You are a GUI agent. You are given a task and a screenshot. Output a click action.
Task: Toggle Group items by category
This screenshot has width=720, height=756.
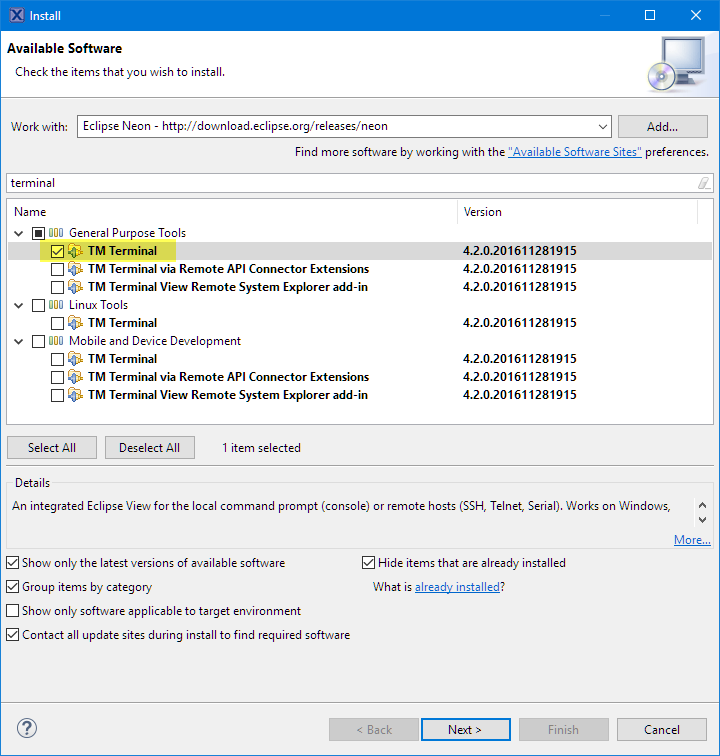[13, 587]
